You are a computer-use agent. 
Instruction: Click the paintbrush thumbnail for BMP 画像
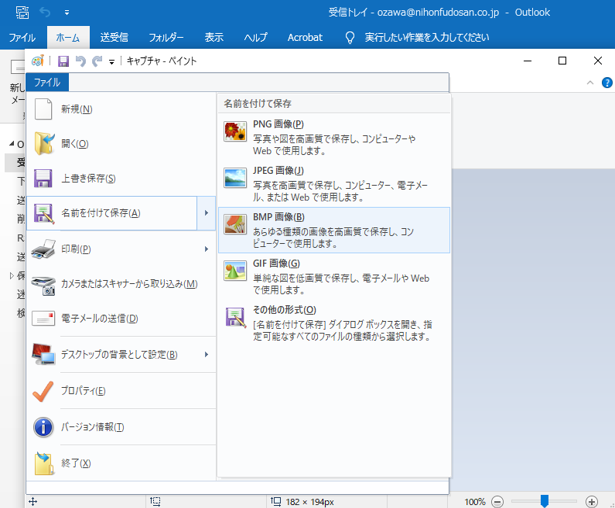click(235, 224)
